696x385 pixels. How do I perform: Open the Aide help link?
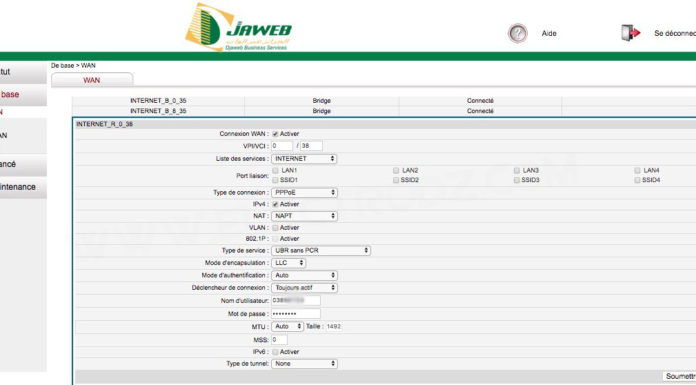point(549,33)
